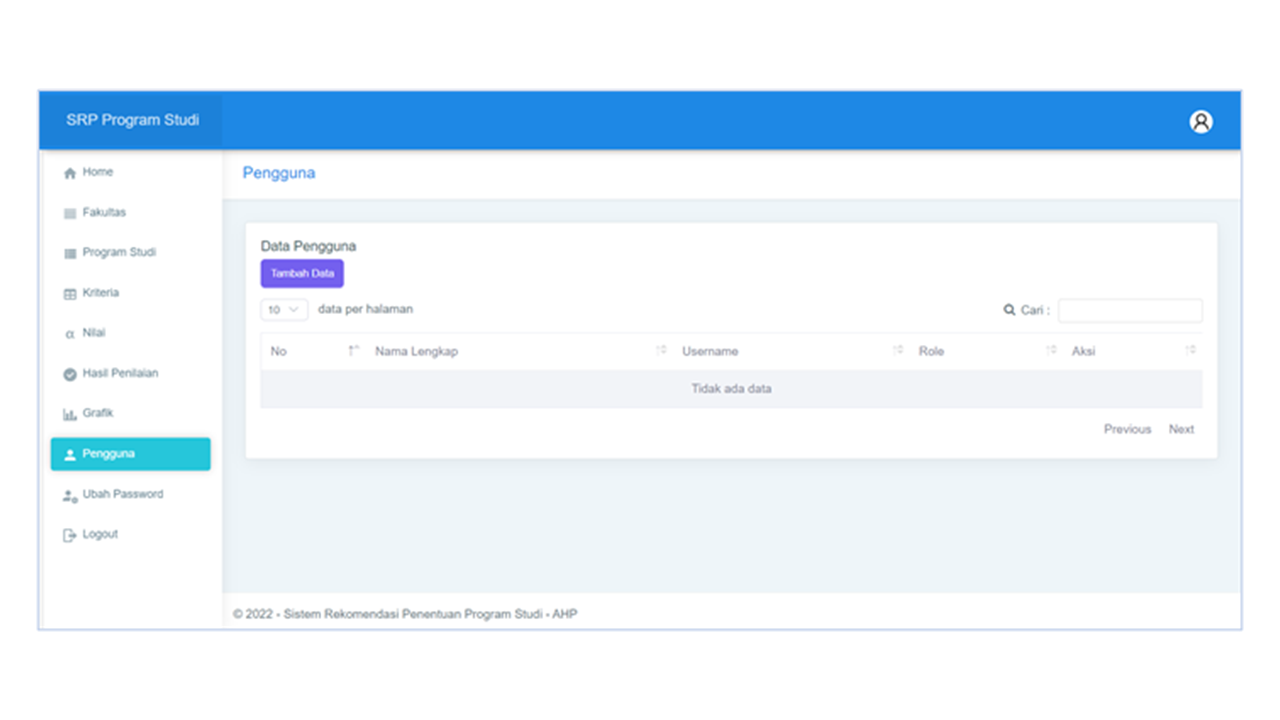Click the Grafik bar chart icon

click(x=70, y=414)
